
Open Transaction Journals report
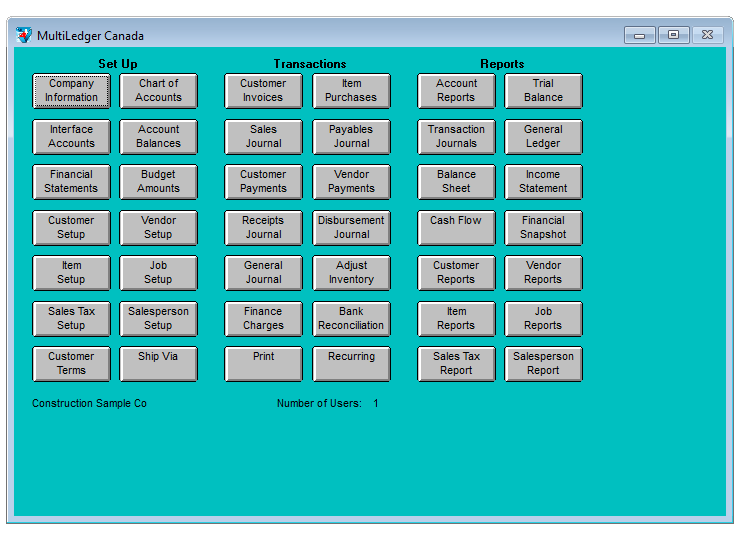[x=456, y=136]
